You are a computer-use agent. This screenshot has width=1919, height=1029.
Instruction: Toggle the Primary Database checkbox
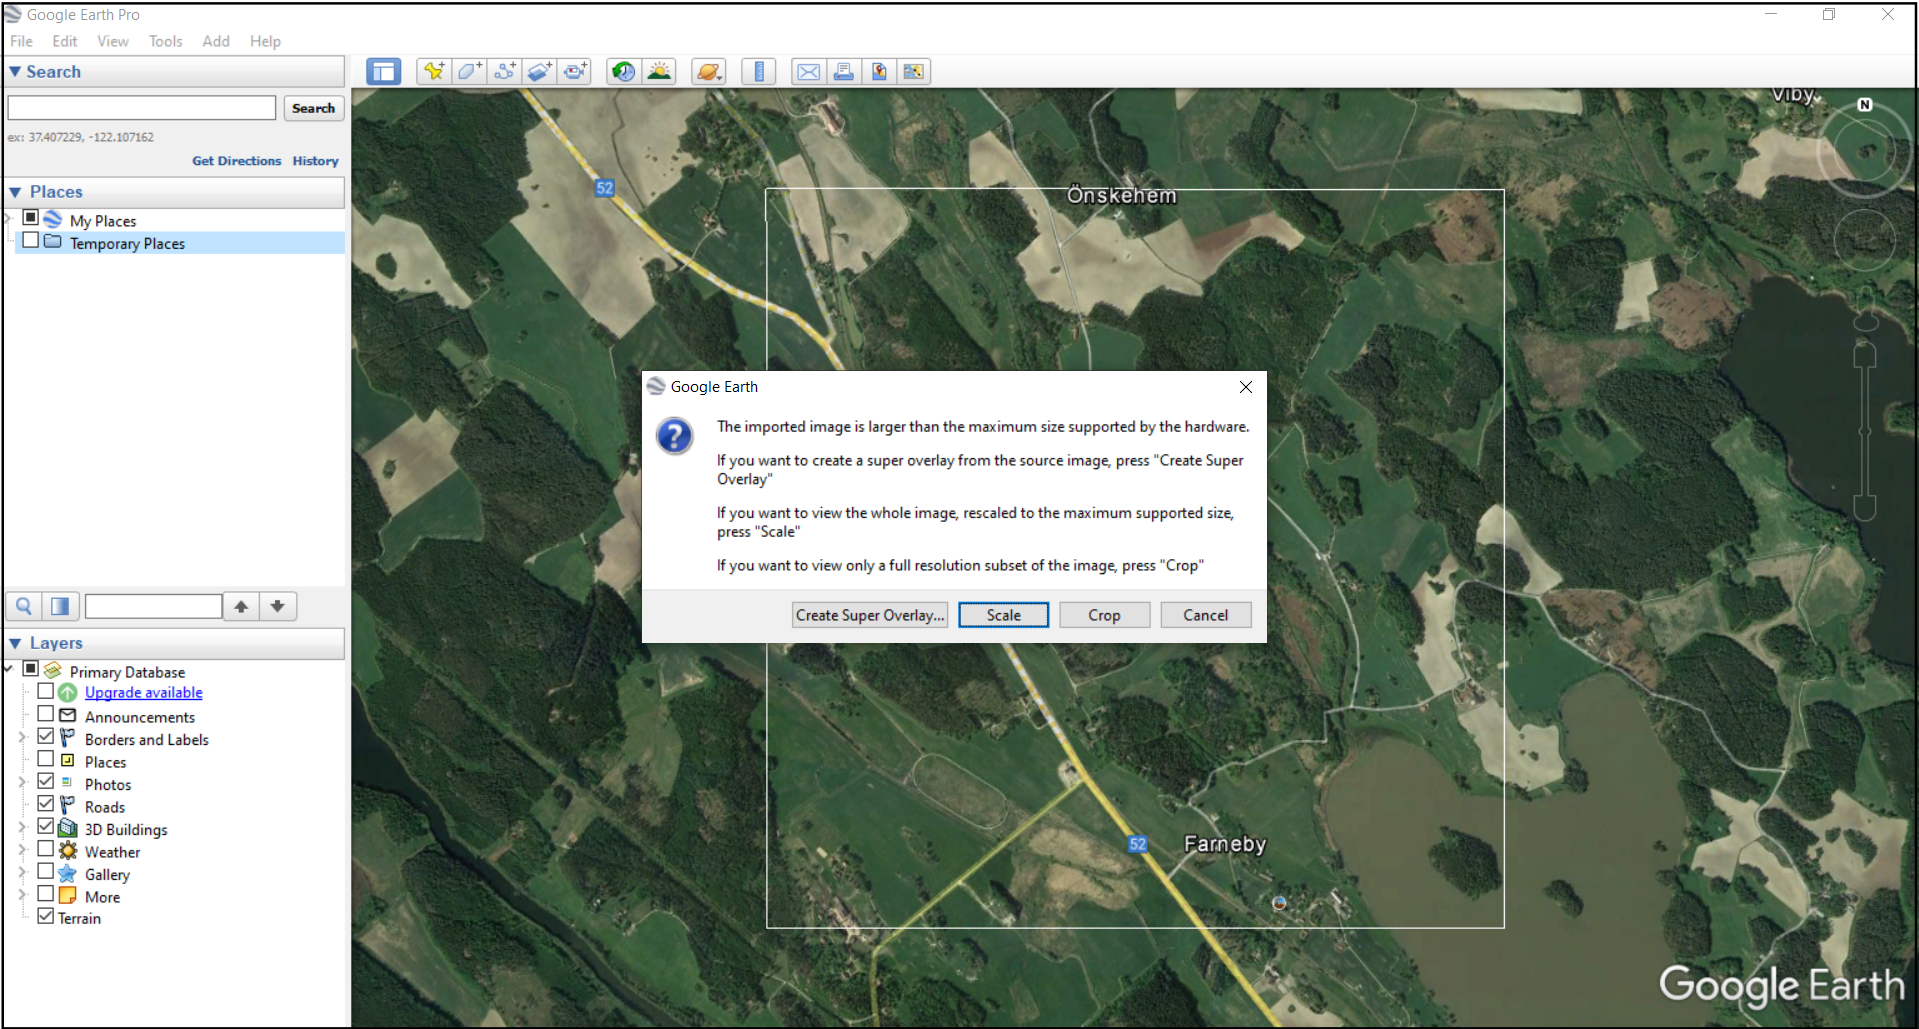(31, 669)
